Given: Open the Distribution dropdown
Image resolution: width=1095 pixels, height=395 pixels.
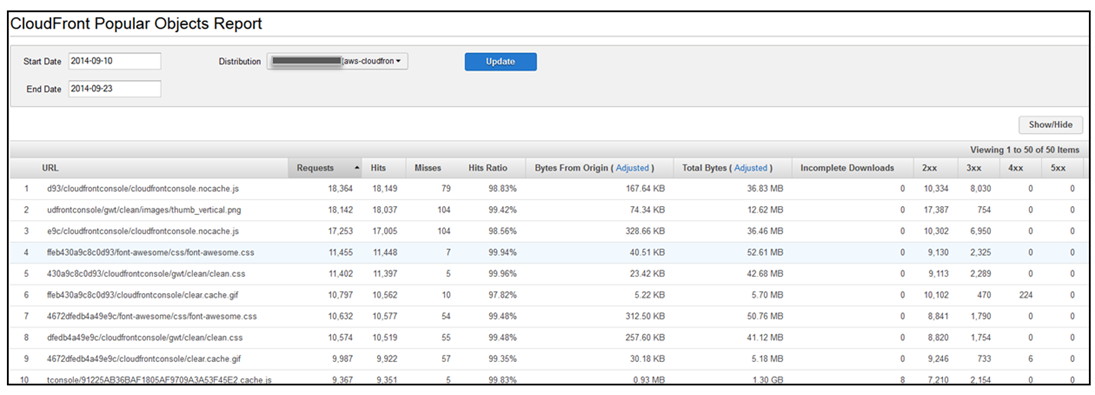Looking at the screenshot, I should [337, 61].
